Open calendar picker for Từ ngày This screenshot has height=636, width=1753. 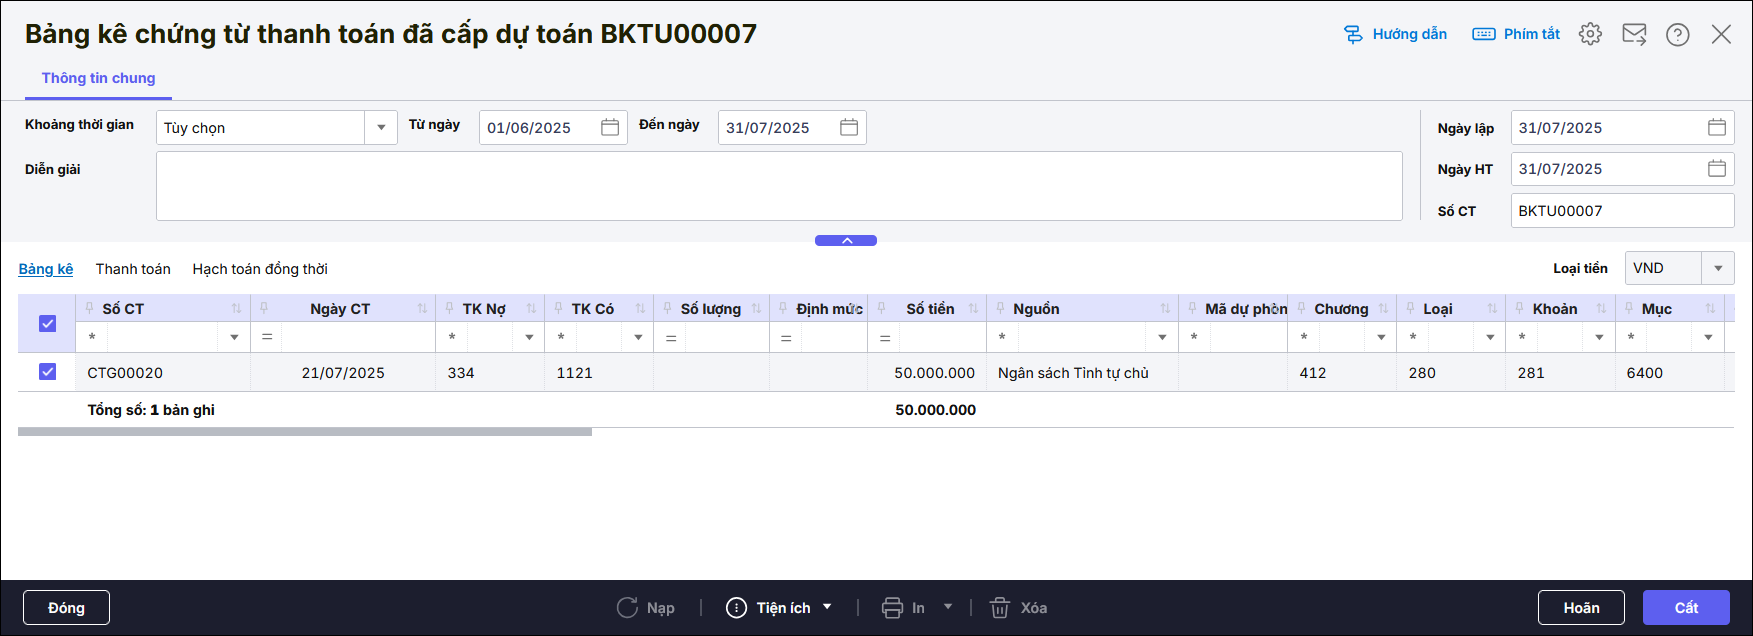pos(610,127)
